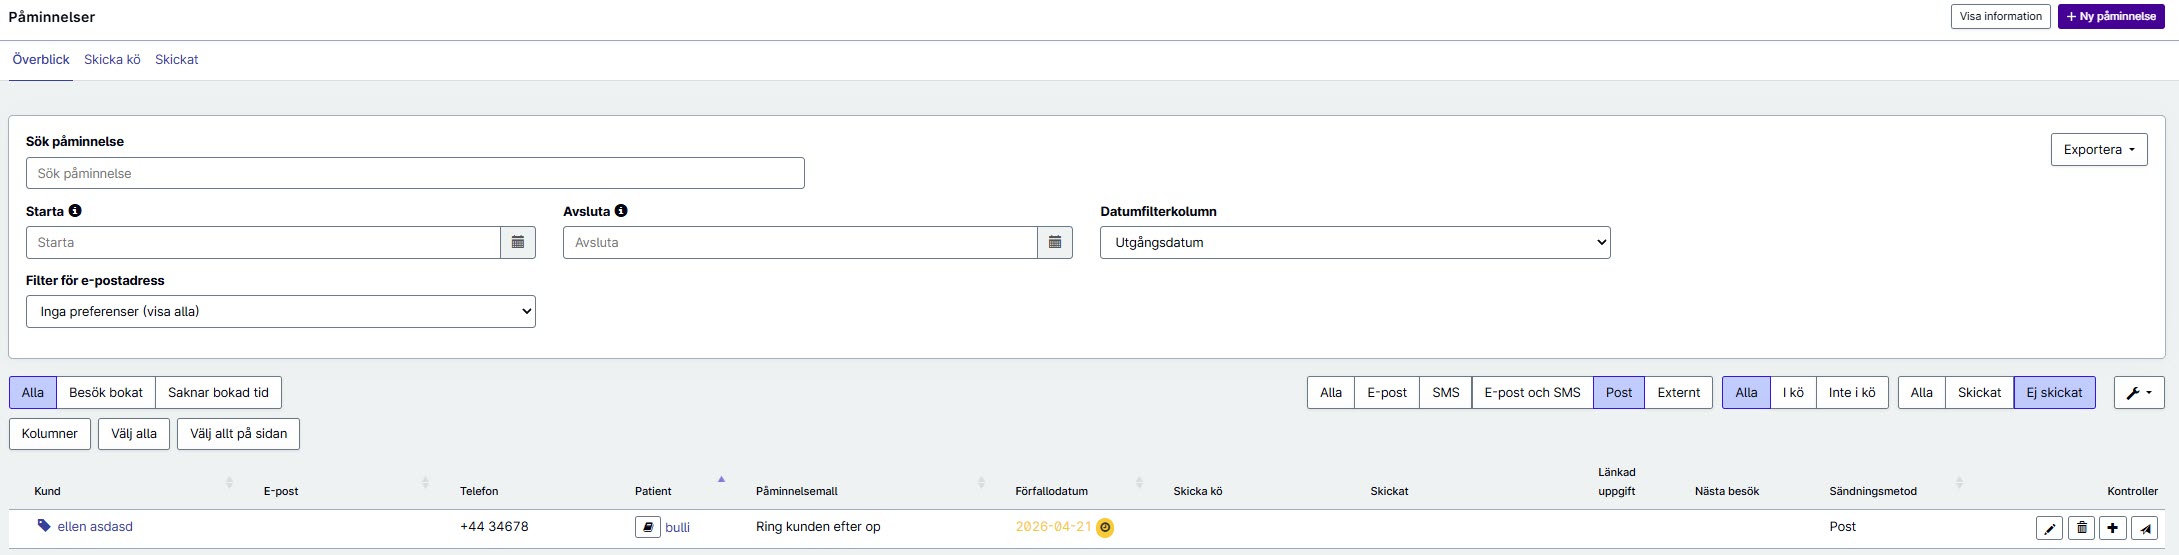Click the plus icon in the Kontroller column

click(x=2112, y=528)
